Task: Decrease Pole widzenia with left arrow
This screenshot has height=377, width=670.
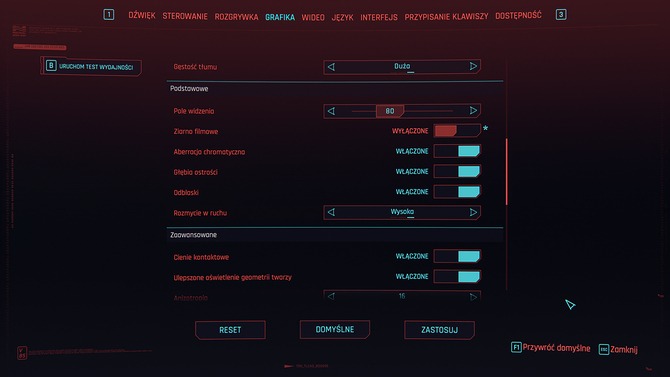Action: pyautogui.click(x=331, y=111)
